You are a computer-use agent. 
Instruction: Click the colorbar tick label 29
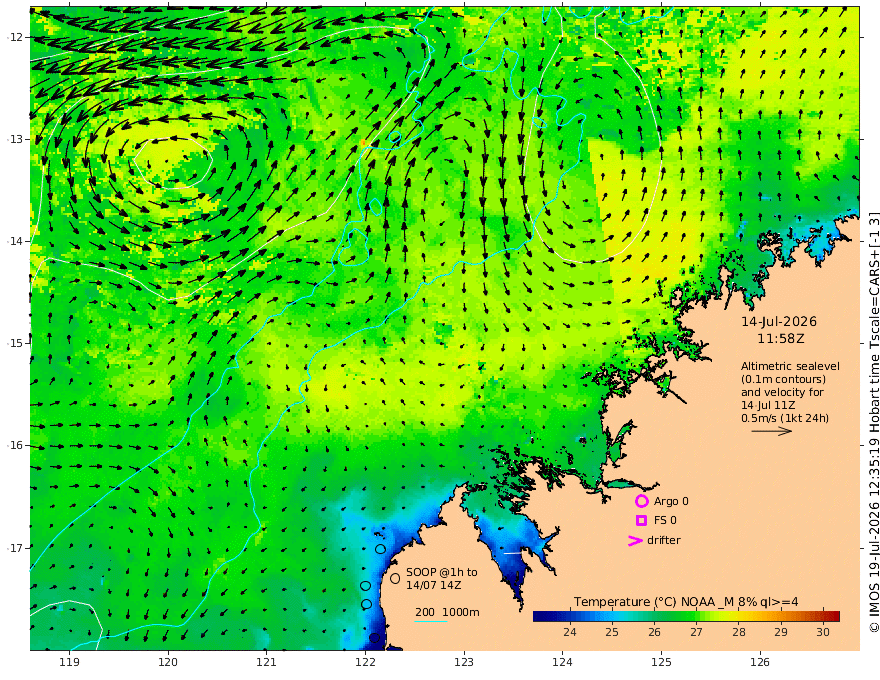[781, 632]
